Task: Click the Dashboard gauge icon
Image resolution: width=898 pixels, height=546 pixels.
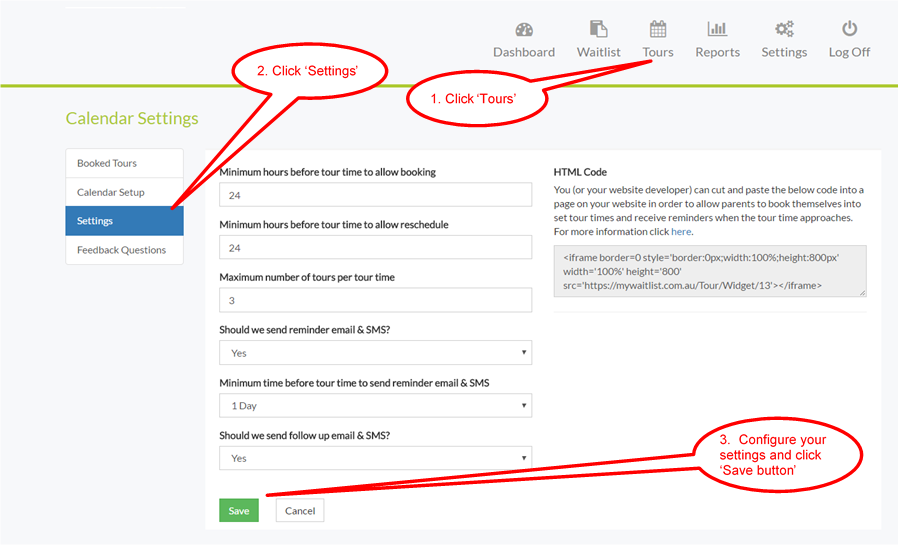Action: 524,29
